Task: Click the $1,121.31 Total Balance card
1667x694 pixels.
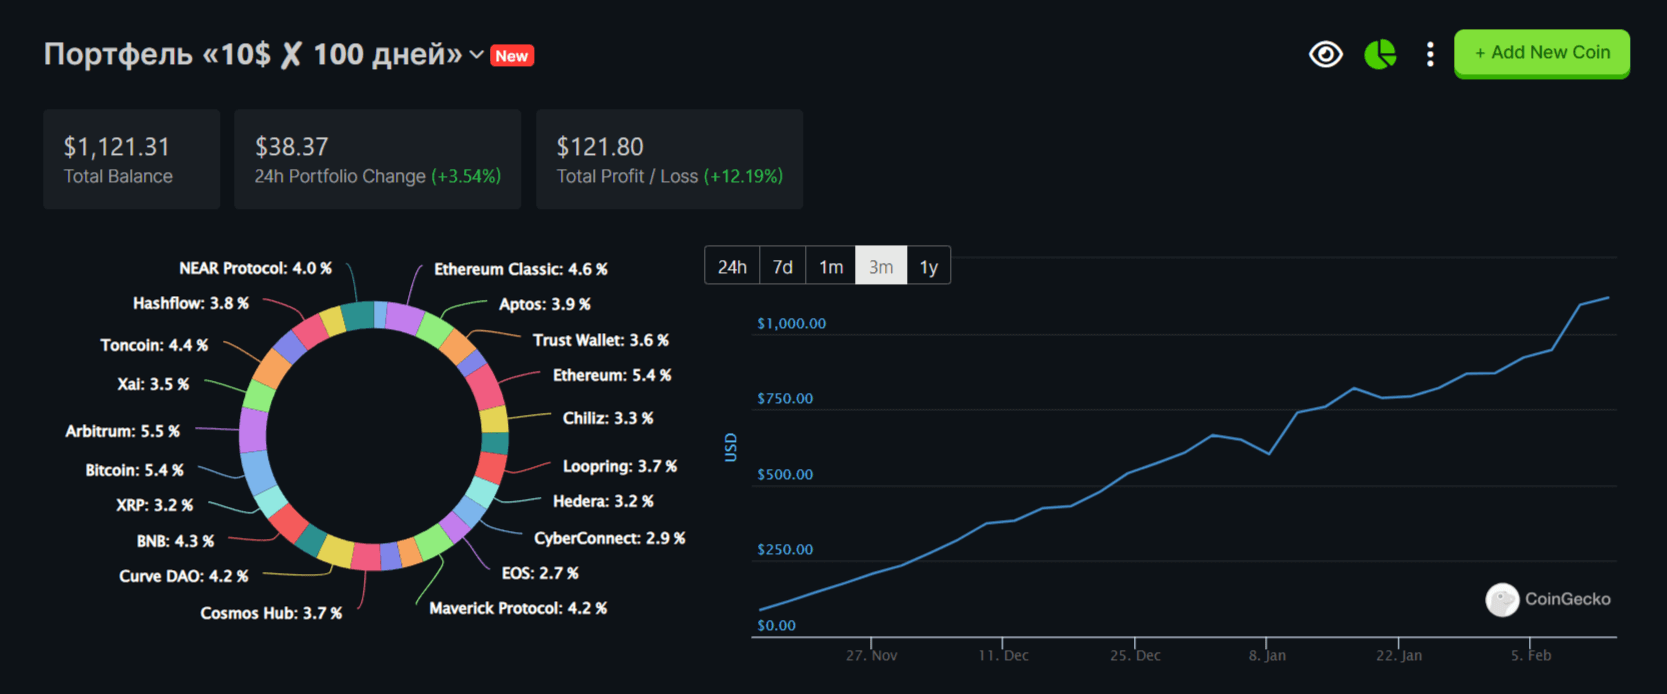Action: [131, 159]
